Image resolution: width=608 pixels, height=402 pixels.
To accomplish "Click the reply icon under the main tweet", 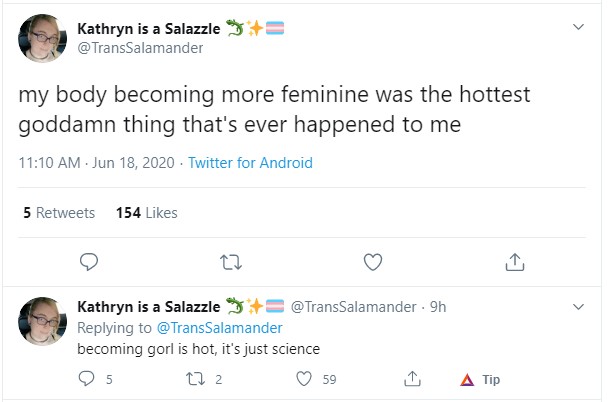I will pos(89,262).
